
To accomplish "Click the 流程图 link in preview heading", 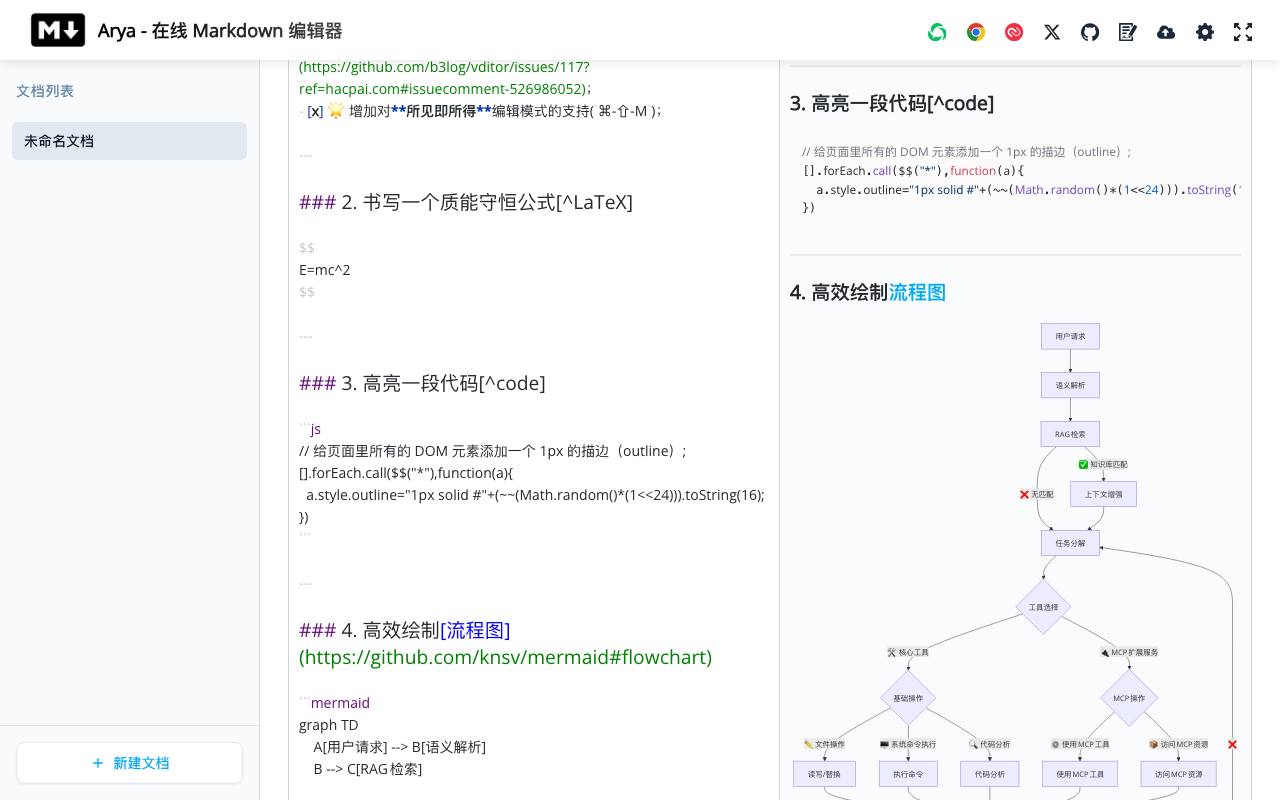I will click(917, 292).
